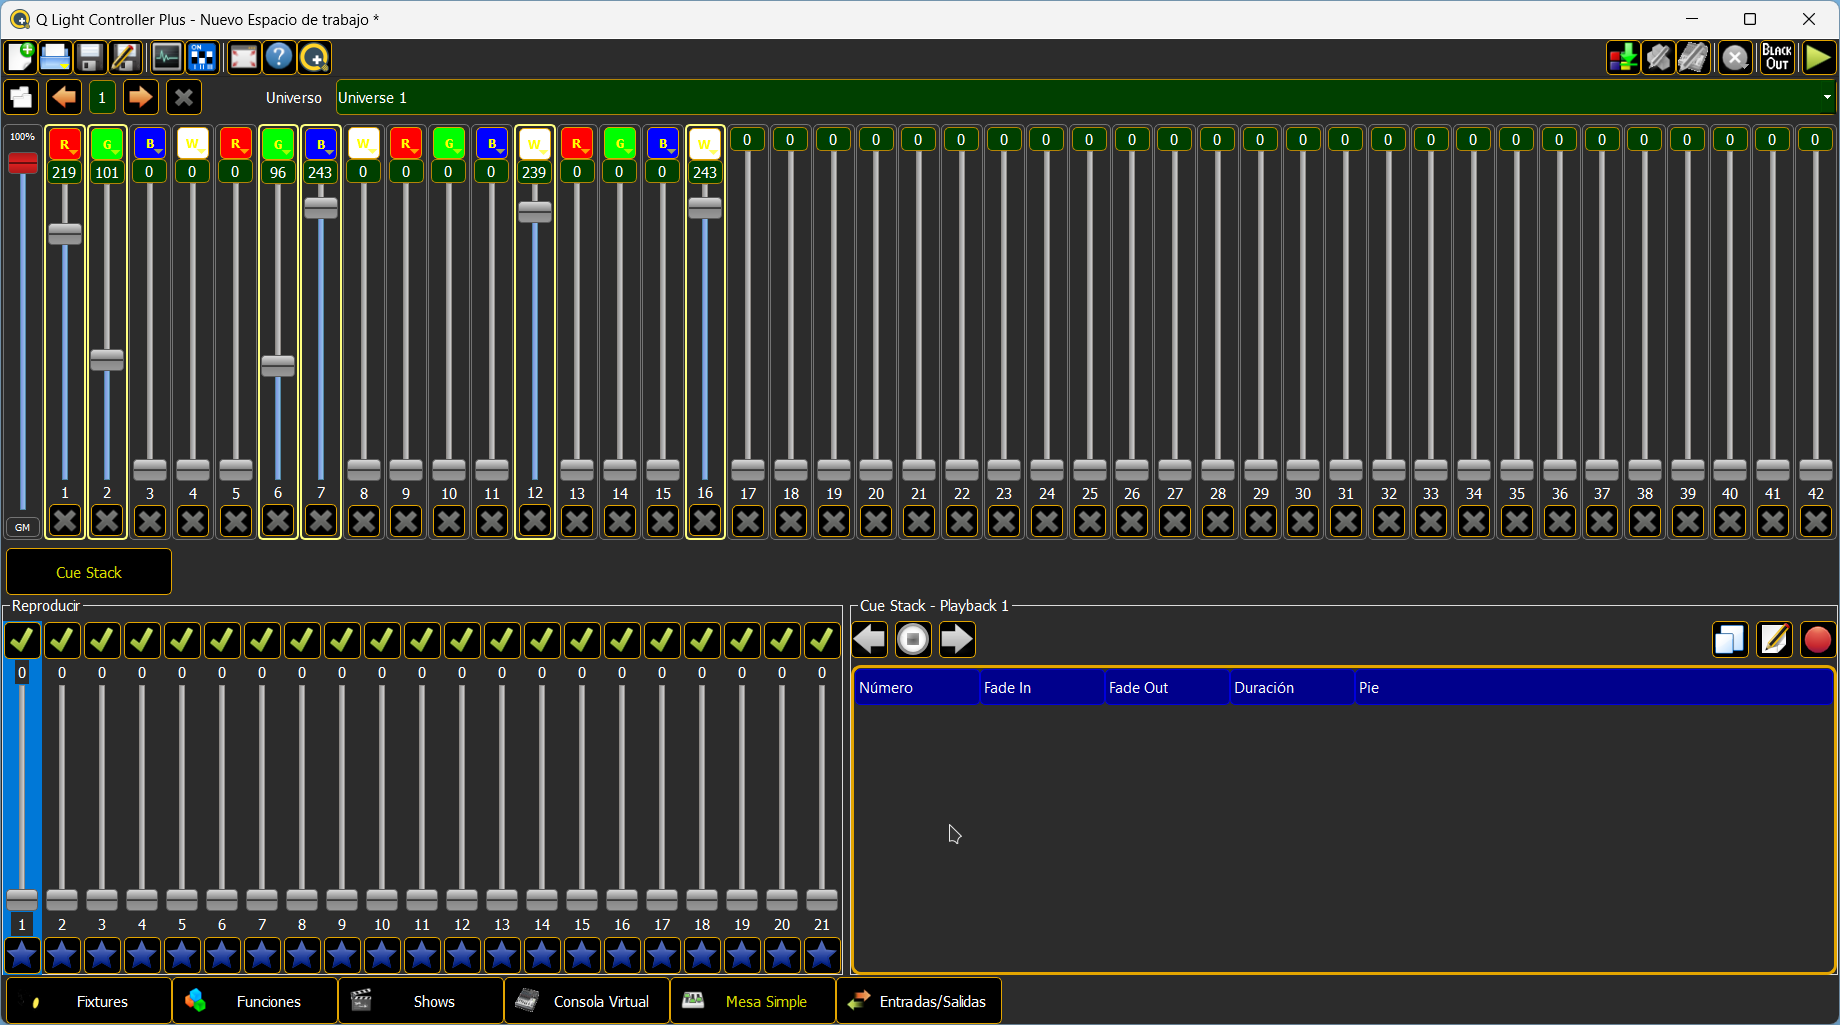The height and width of the screenshot is (1025, 1840).
Task: Reset channel 1 with its X button
Action: (65, 520)
